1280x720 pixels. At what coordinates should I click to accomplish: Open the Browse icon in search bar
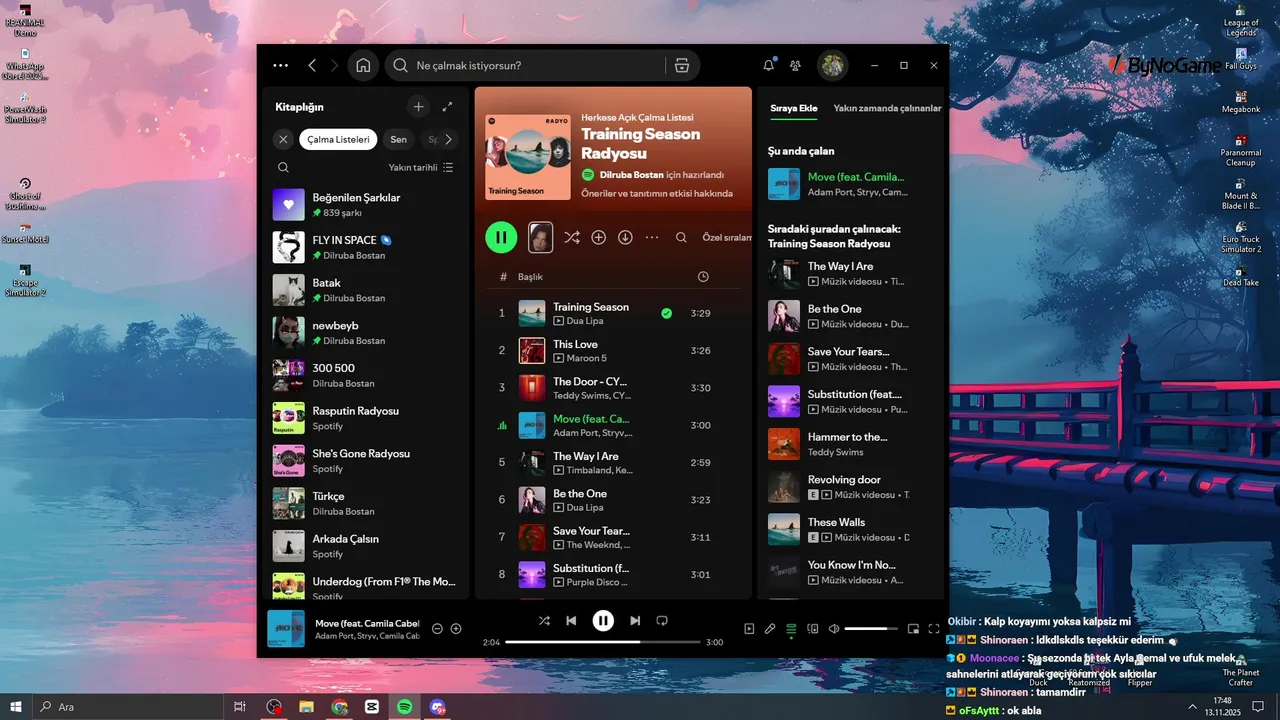(x=682, y=65)
